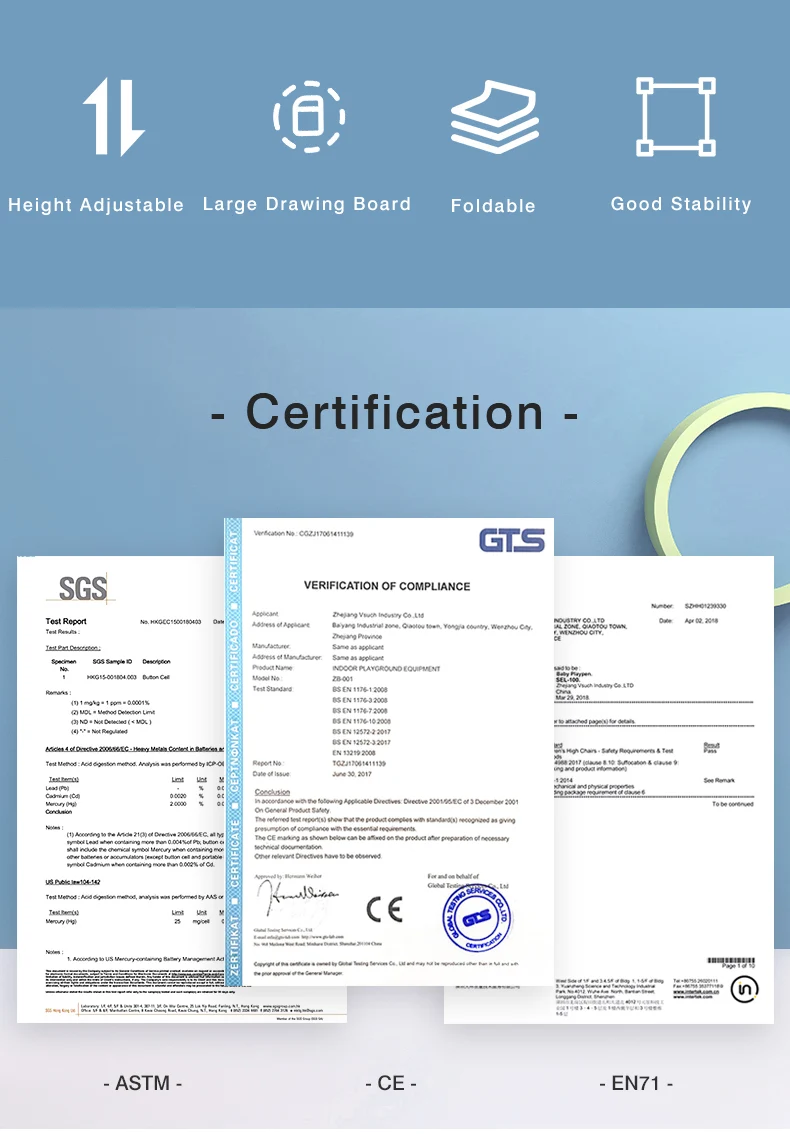Viewport: 790px width, 1134px height.
Task: Open the Intertek EN71 report document
Action: [x=664, y=789]
